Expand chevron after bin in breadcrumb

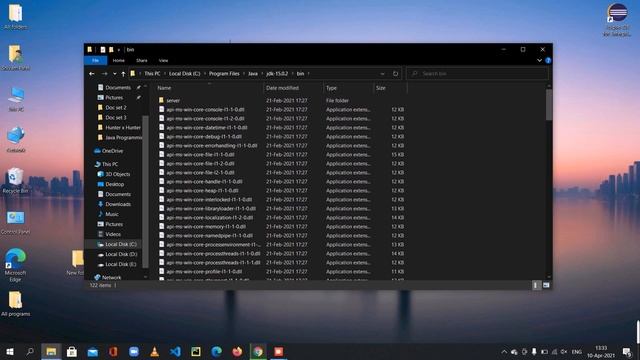[x=309, y=74]
